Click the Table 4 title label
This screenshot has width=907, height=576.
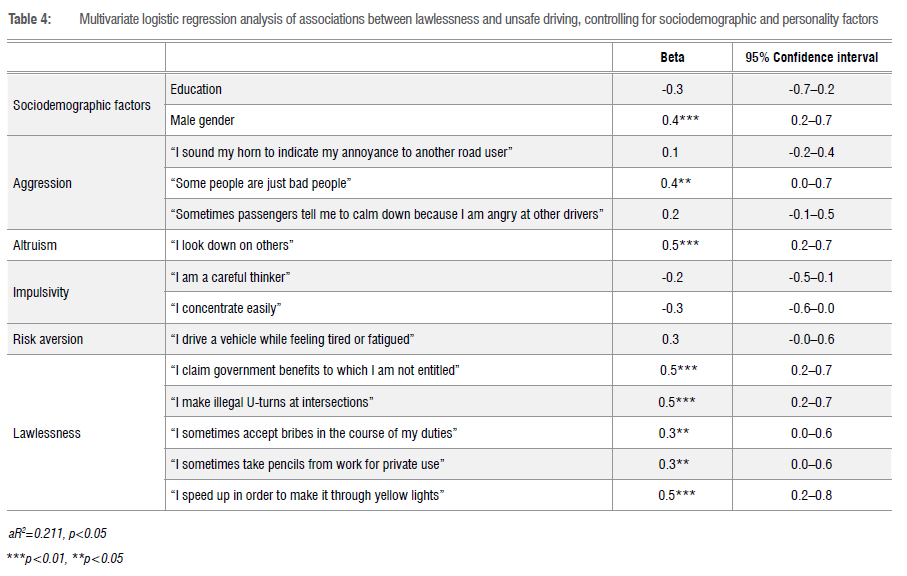tap(28, 19)
